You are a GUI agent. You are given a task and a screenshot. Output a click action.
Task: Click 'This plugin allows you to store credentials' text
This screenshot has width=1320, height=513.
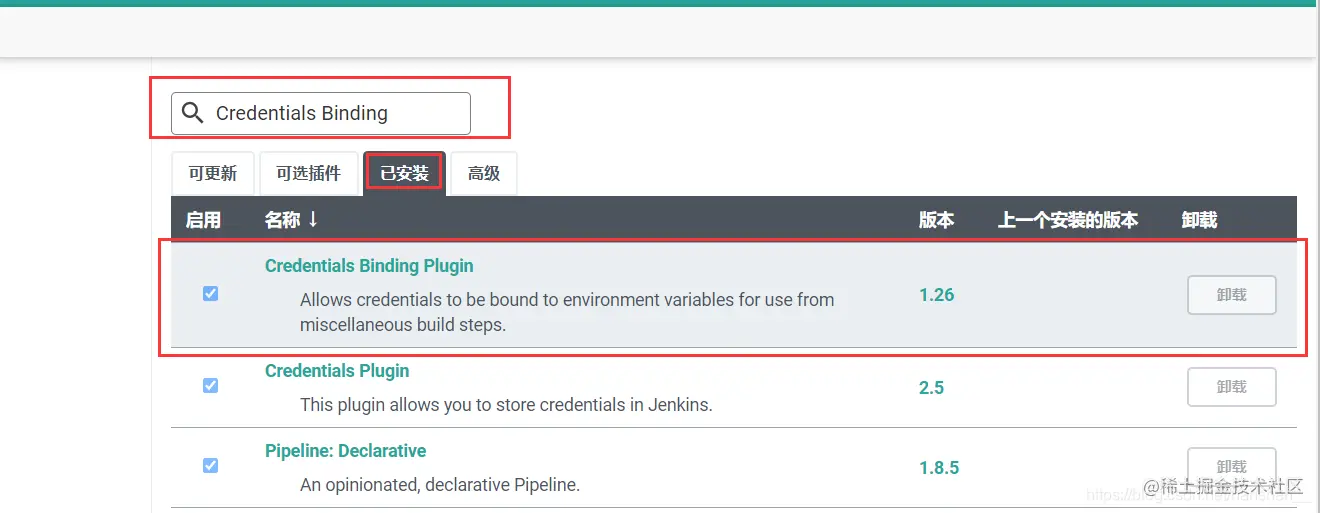pyautogui.click(x=506, y=406)
